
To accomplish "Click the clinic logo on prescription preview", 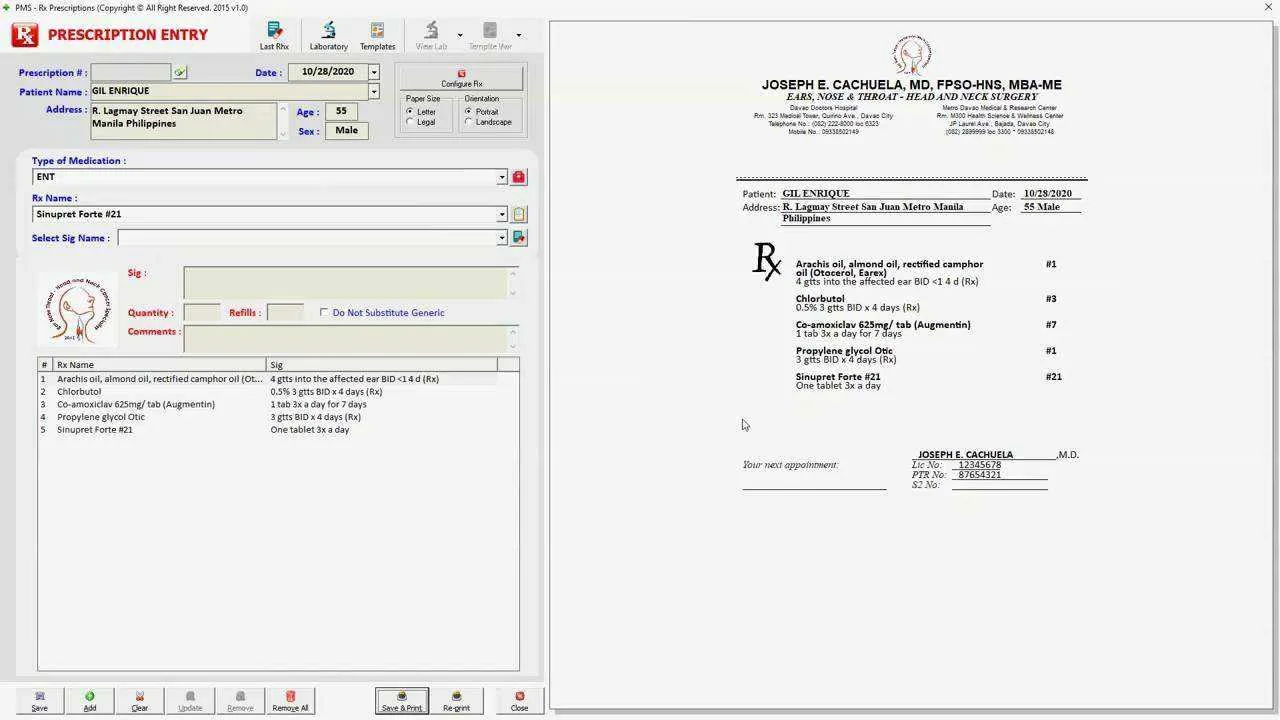I will 910,55.
